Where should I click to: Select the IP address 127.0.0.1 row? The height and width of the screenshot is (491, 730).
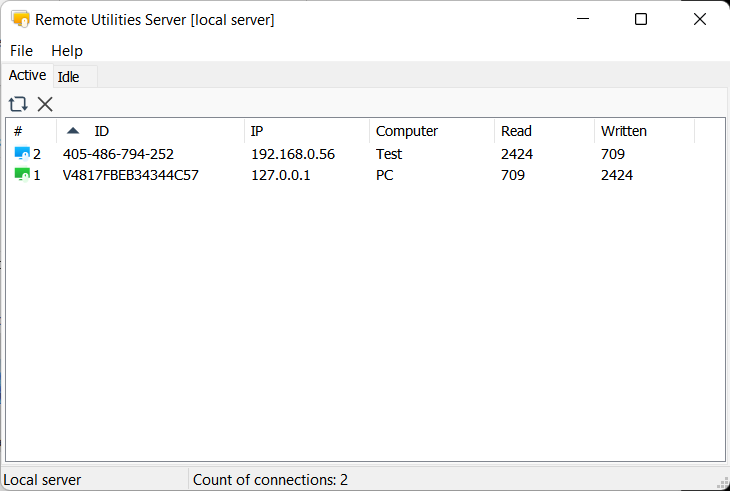pos(281,175)
